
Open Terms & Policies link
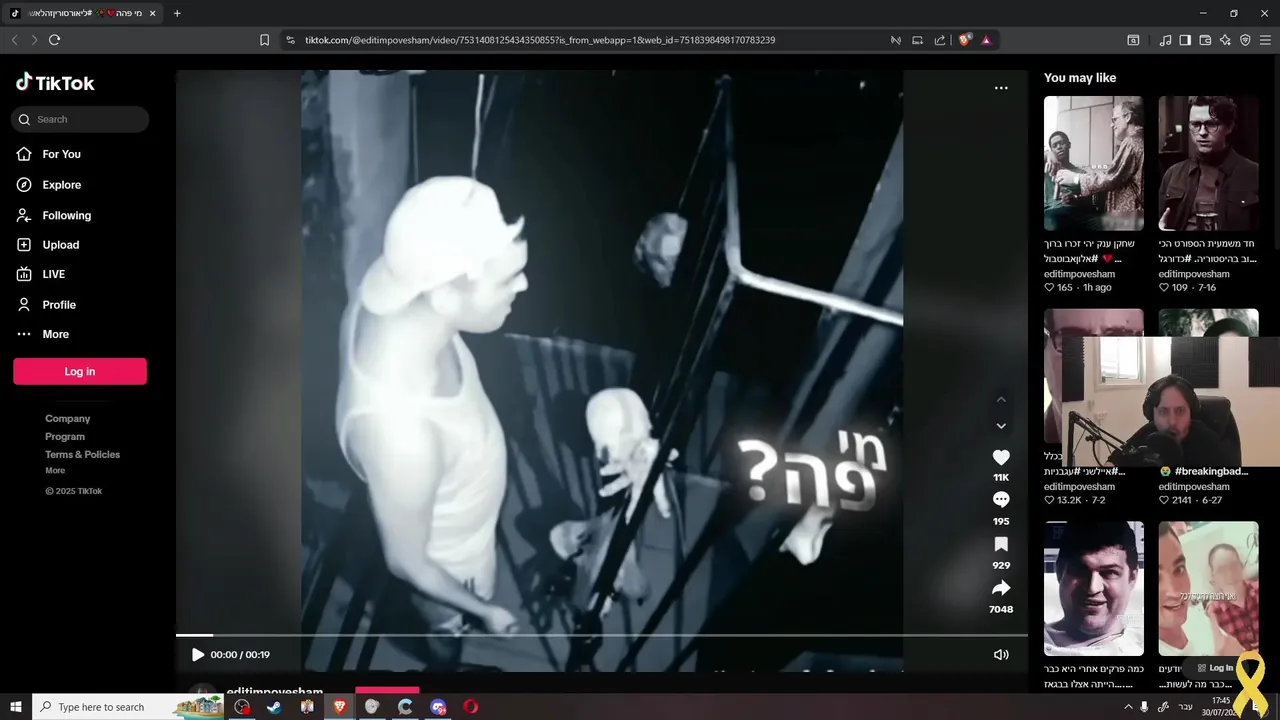tap(82, 455)
